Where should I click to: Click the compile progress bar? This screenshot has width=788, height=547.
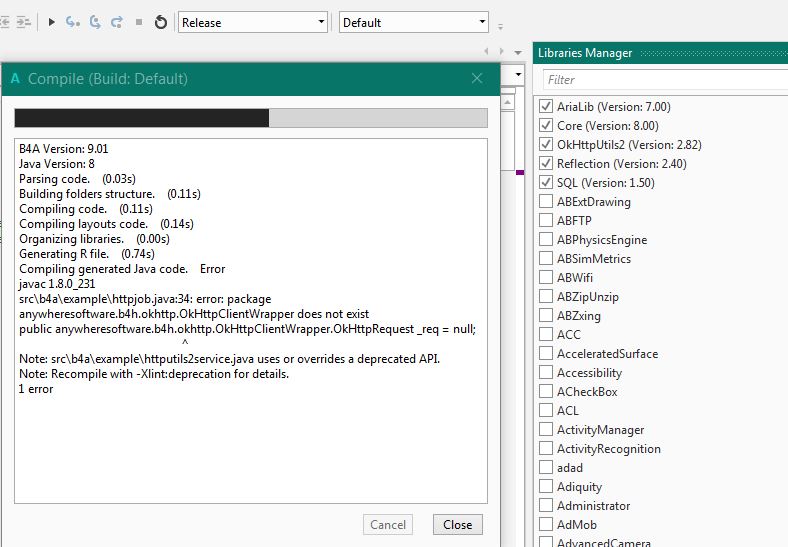pyautogui.click(x=250, y=118)
